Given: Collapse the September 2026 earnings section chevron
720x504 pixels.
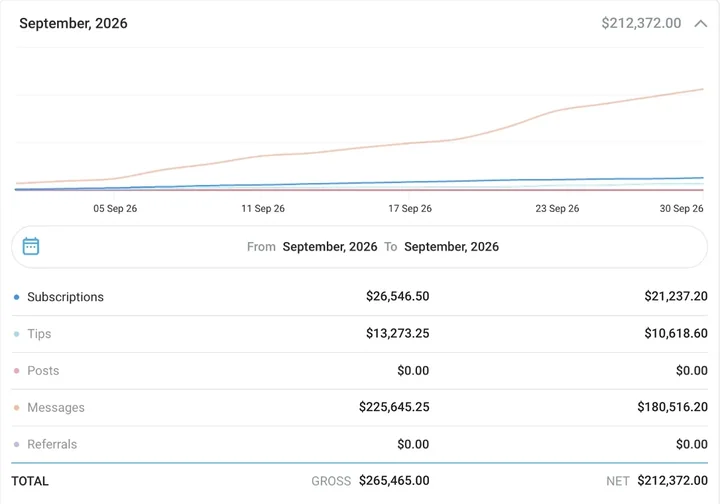Looking at the screenshot, I should (700, 23).
